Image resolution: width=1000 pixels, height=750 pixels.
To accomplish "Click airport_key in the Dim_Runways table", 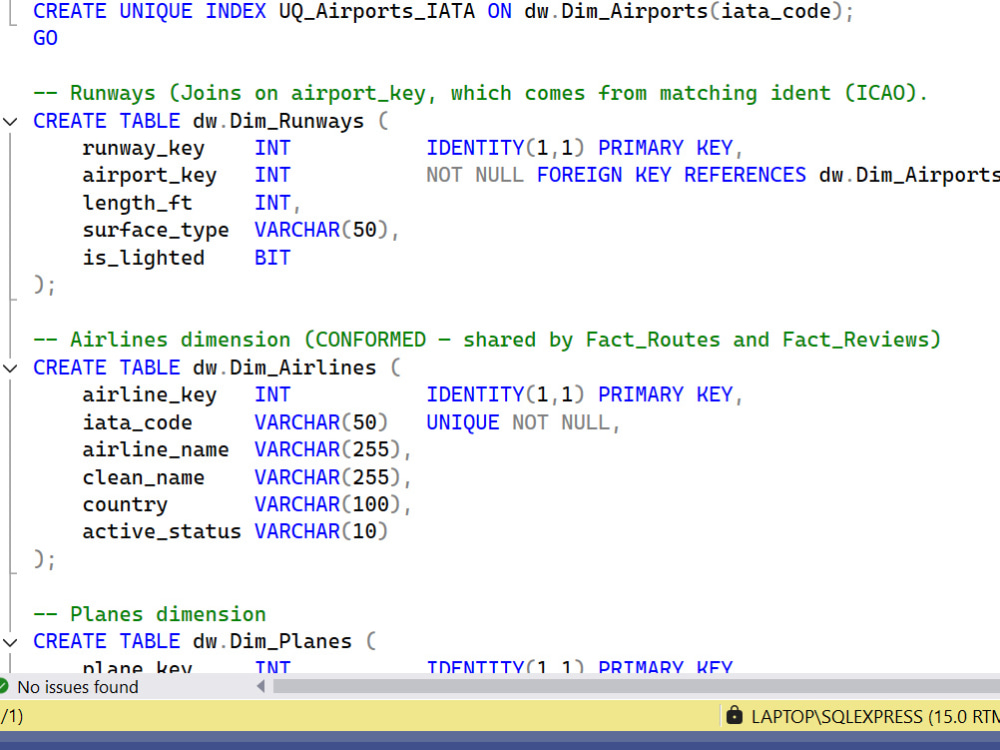I will coord(149,175).
